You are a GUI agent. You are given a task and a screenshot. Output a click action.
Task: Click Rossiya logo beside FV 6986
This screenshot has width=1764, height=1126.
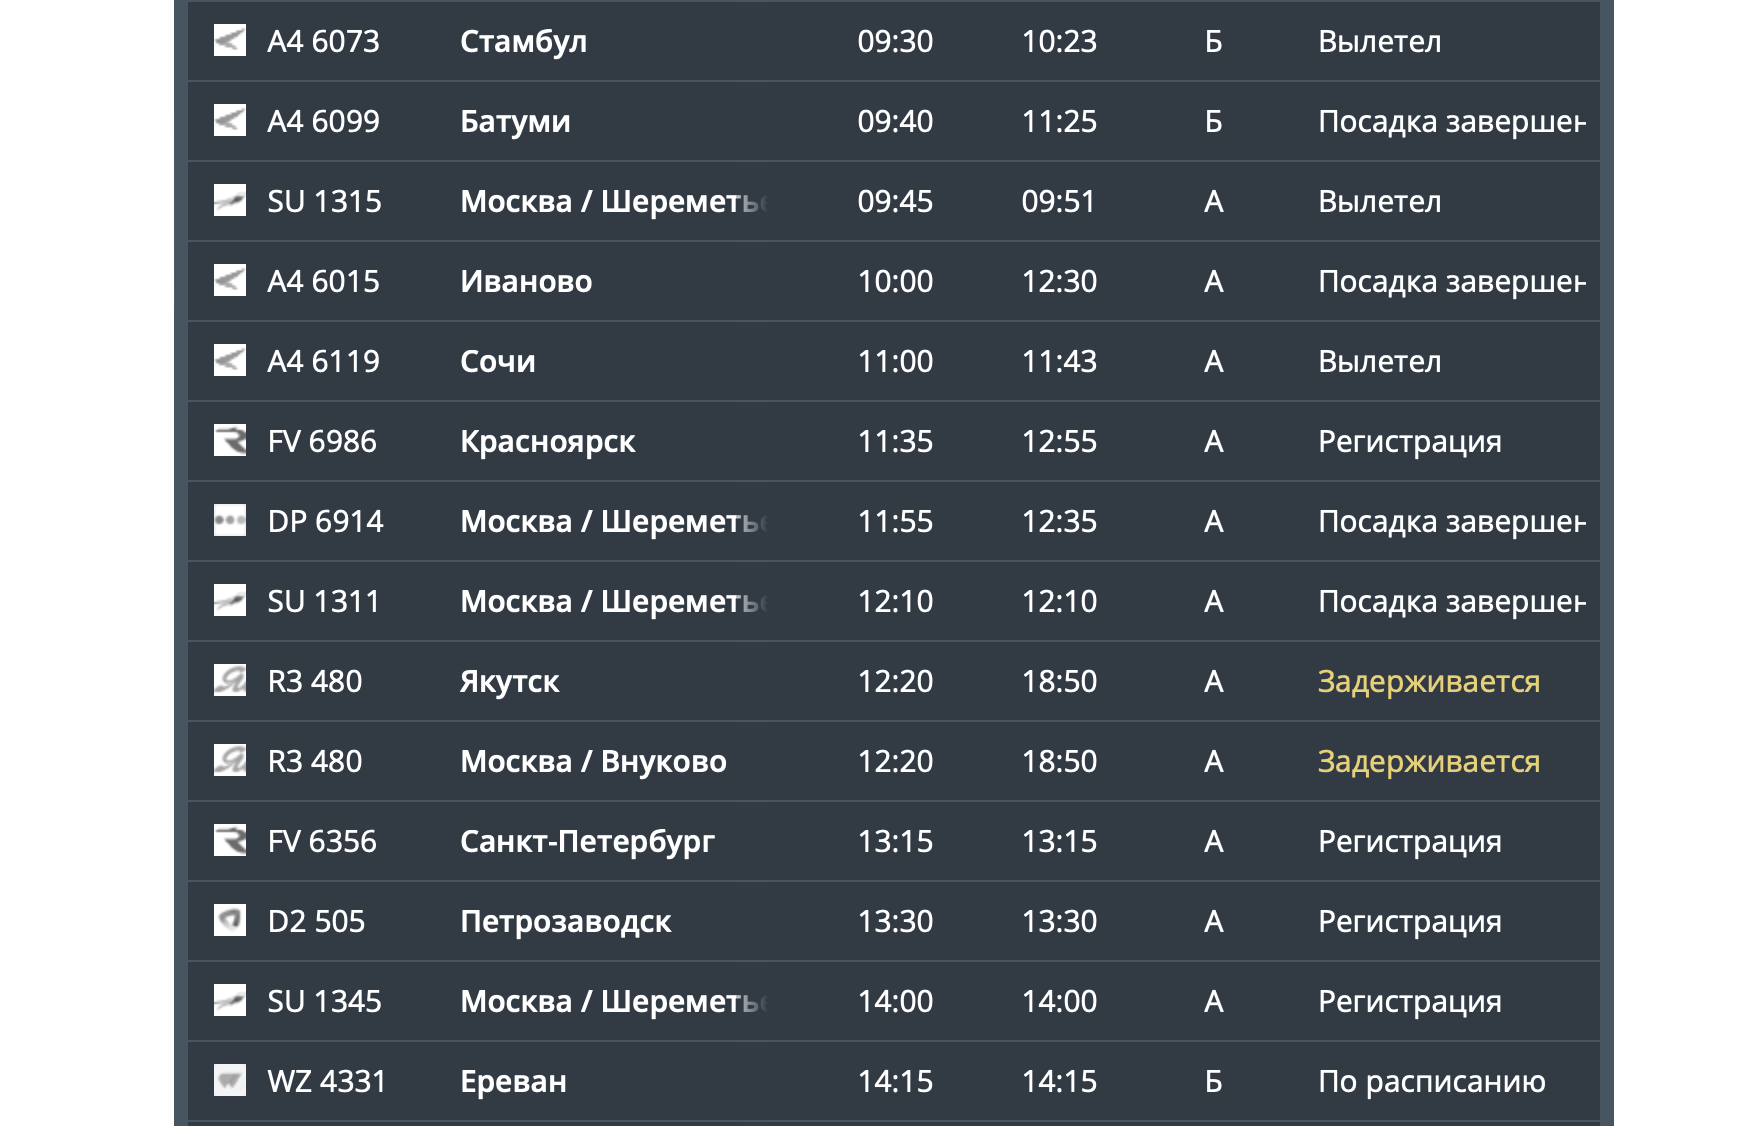pos(230,441)
